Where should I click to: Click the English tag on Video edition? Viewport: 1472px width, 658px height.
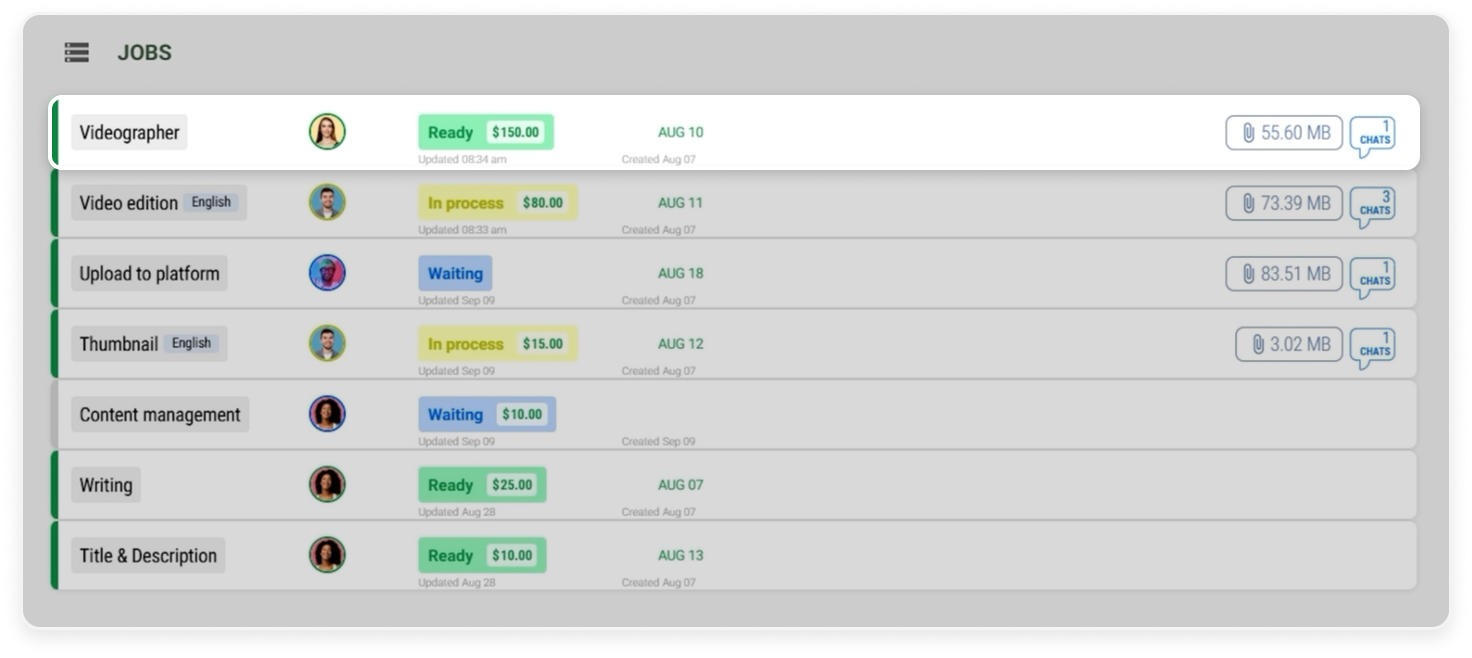point(211,202)
